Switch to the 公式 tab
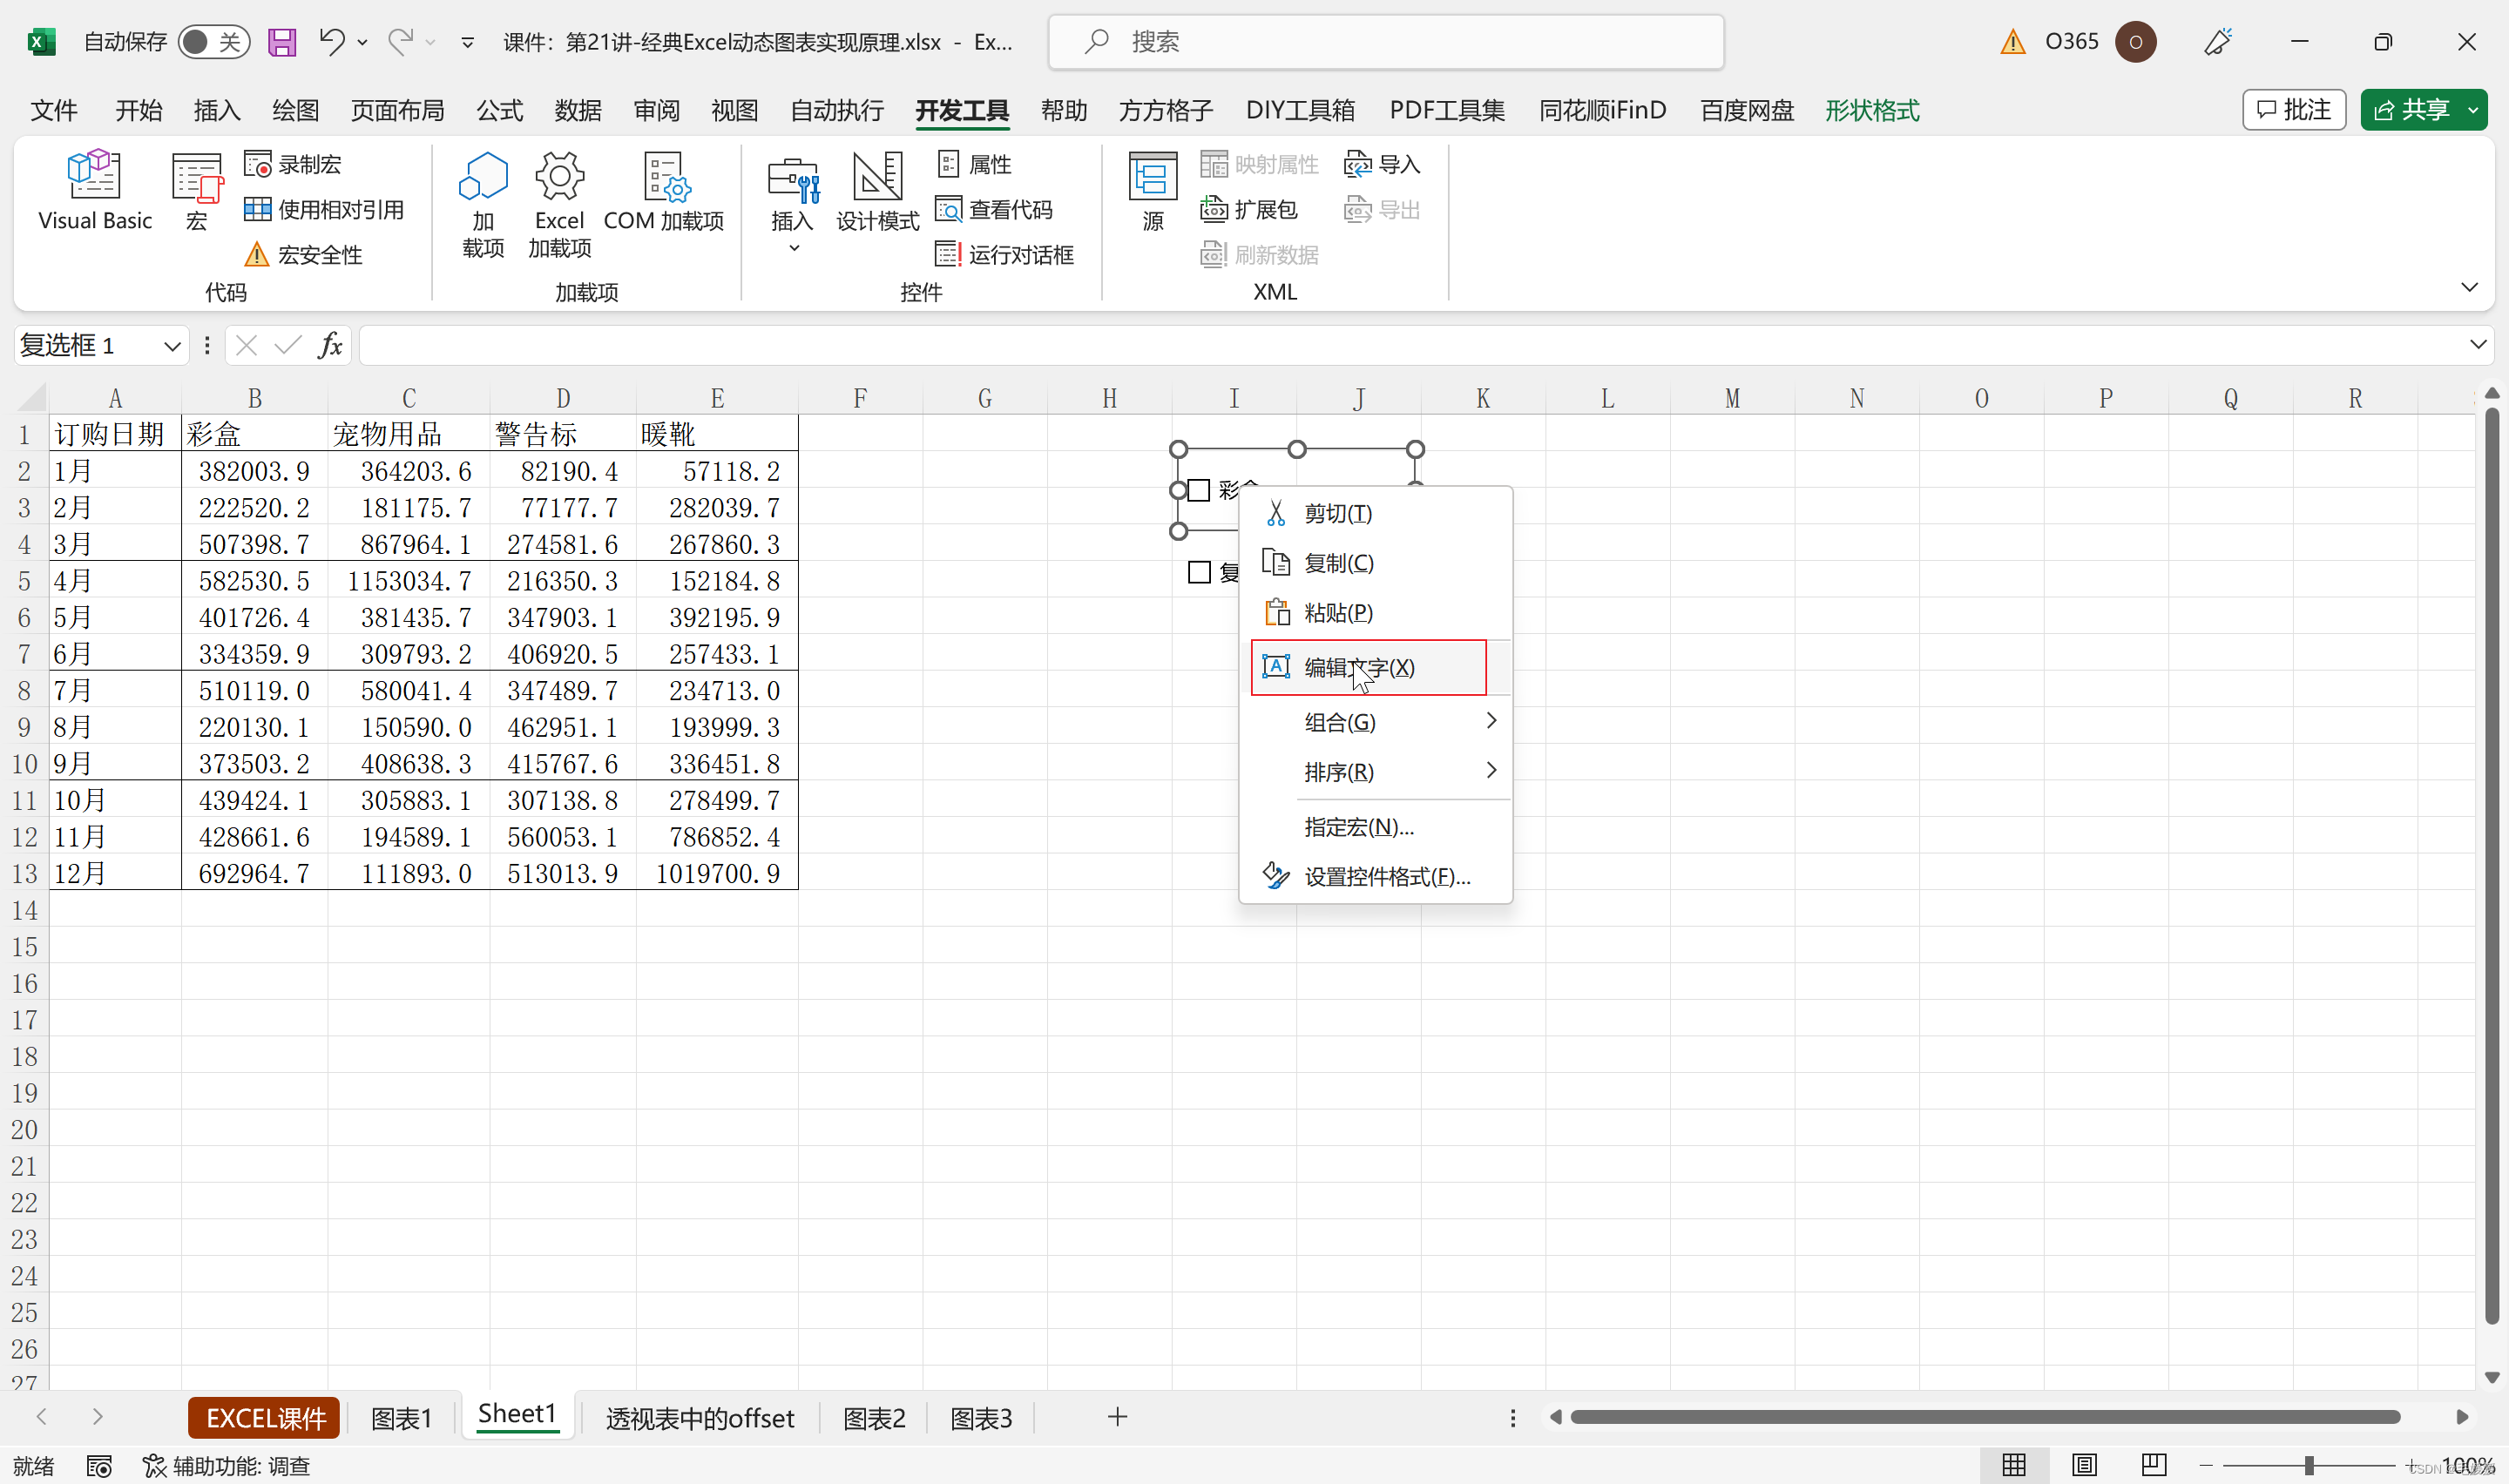Image resolution: width=2509 pixels, height=1484 pixels. pyautogui.click(x=499, y=110)
